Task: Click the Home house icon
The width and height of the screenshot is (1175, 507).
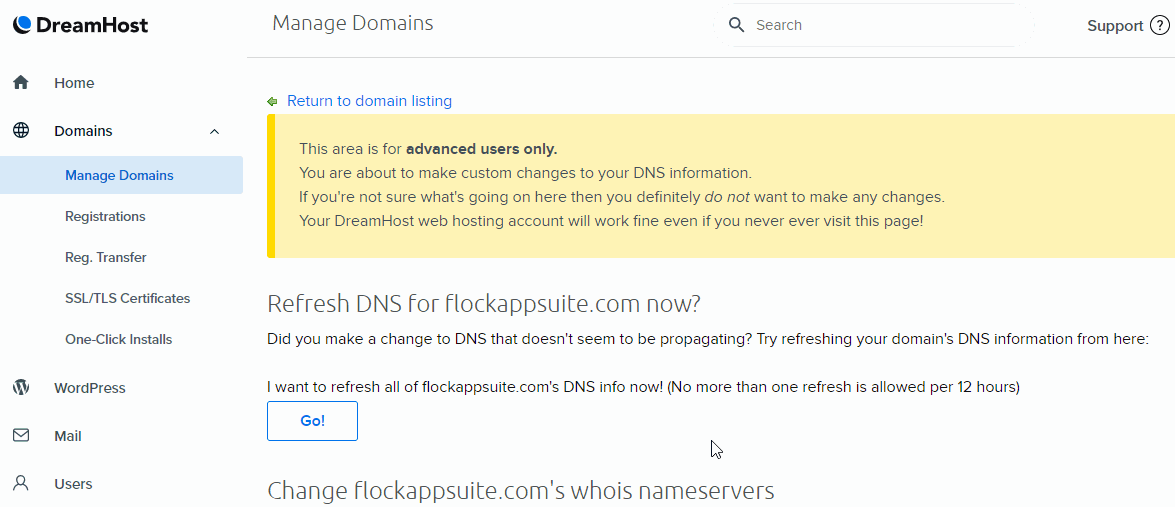Action: pos(21,82)
